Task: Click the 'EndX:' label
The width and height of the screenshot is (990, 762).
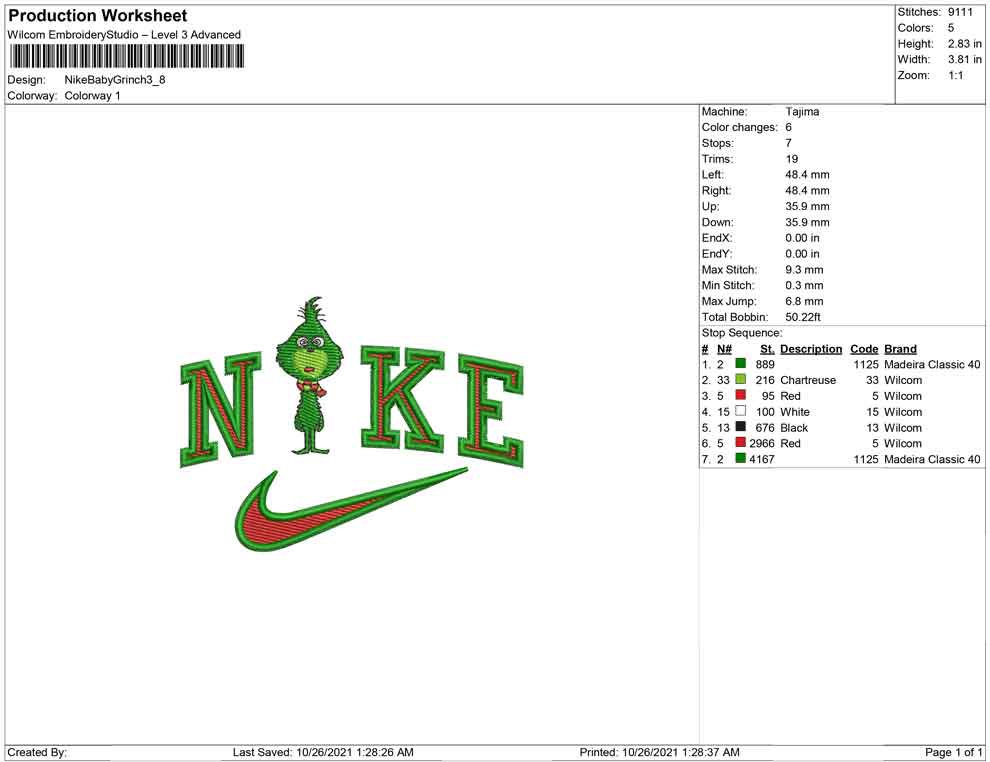Action: coord(717,238)
